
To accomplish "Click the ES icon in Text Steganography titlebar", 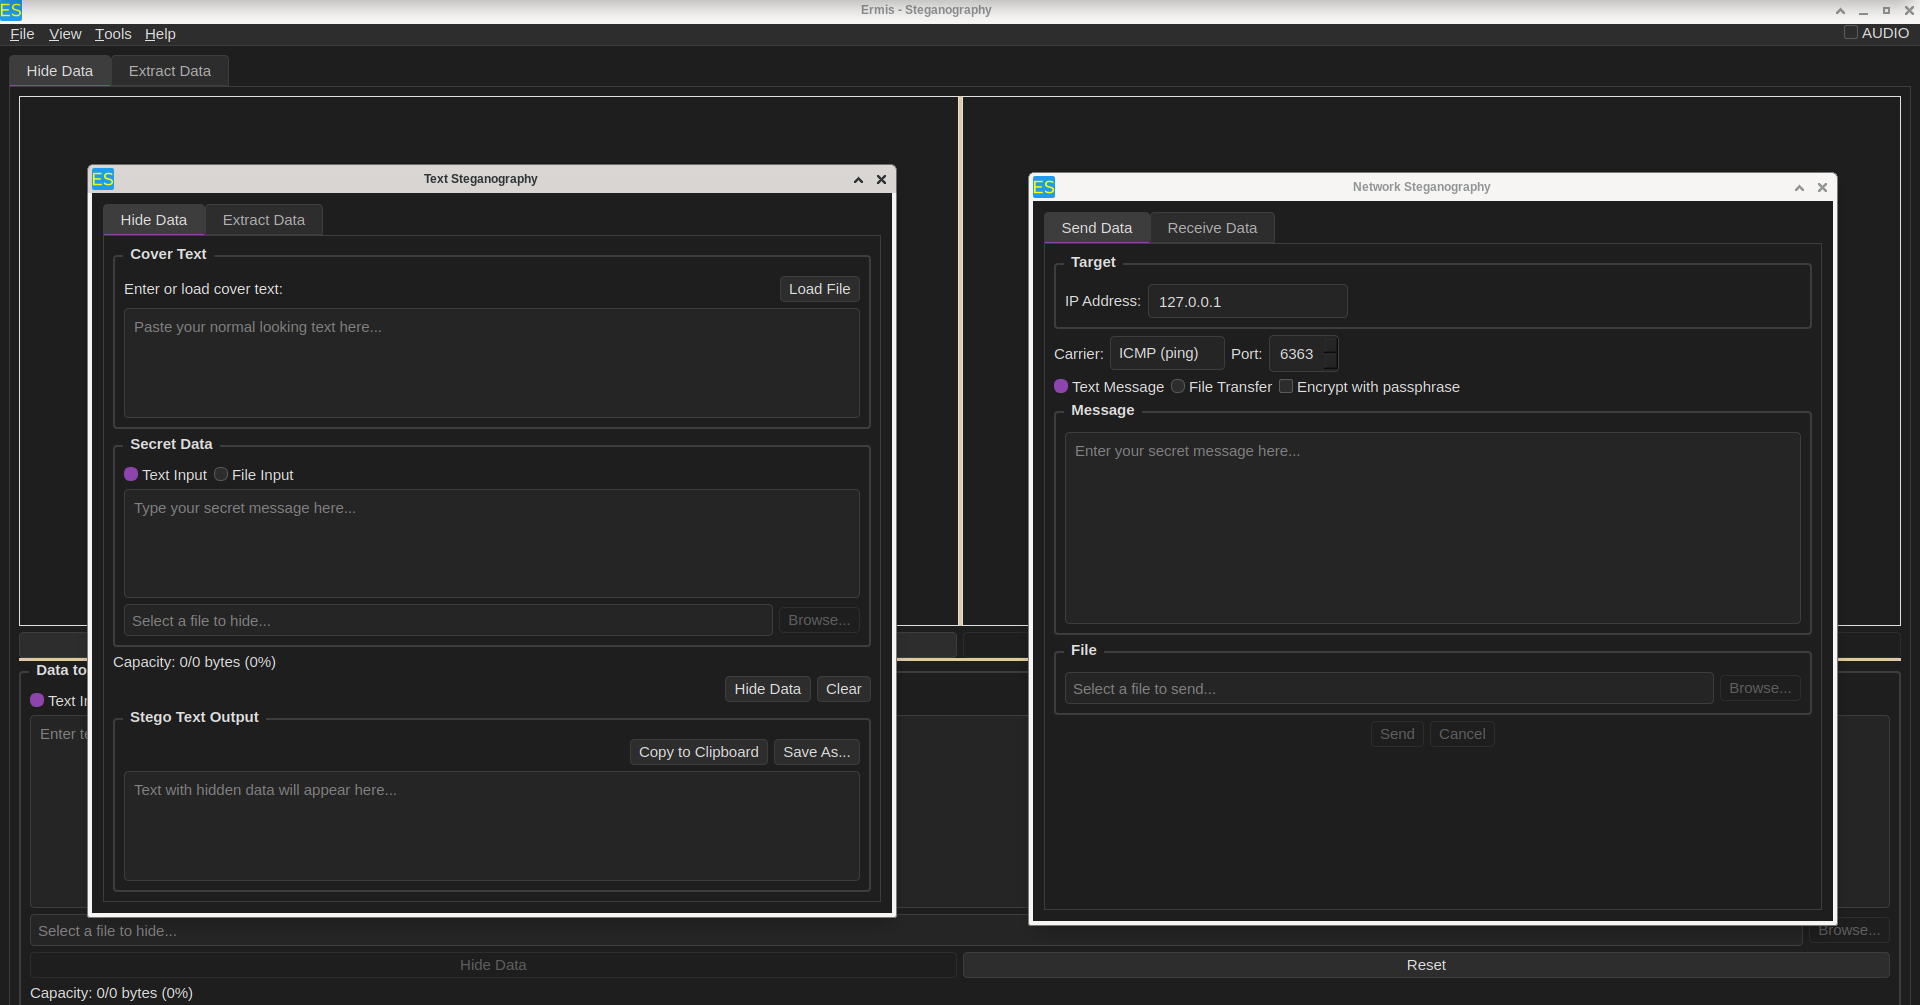I will point(103,179).
